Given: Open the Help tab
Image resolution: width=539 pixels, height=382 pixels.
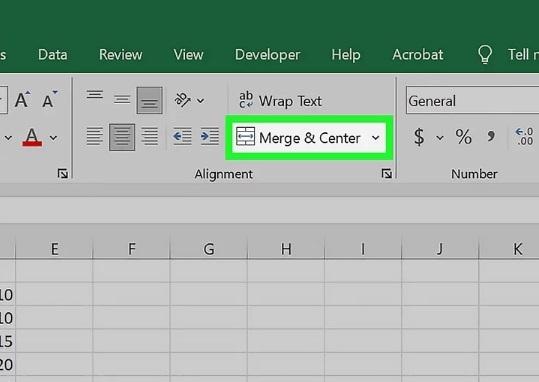Looking at the screenshot, I should coord(346,55).
